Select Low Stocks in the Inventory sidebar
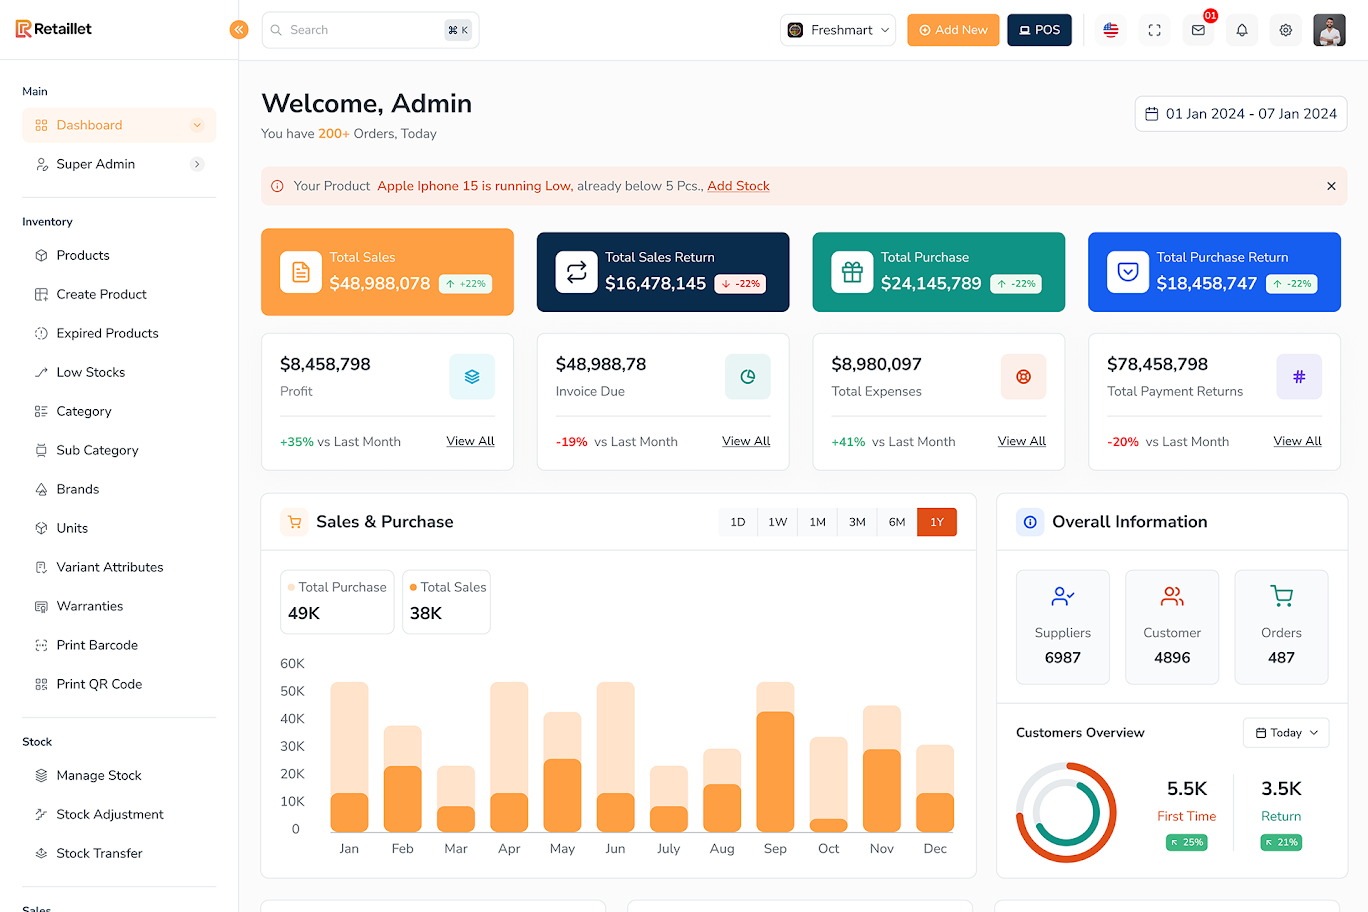1368x912 pixels. click(x=91, y=372)
